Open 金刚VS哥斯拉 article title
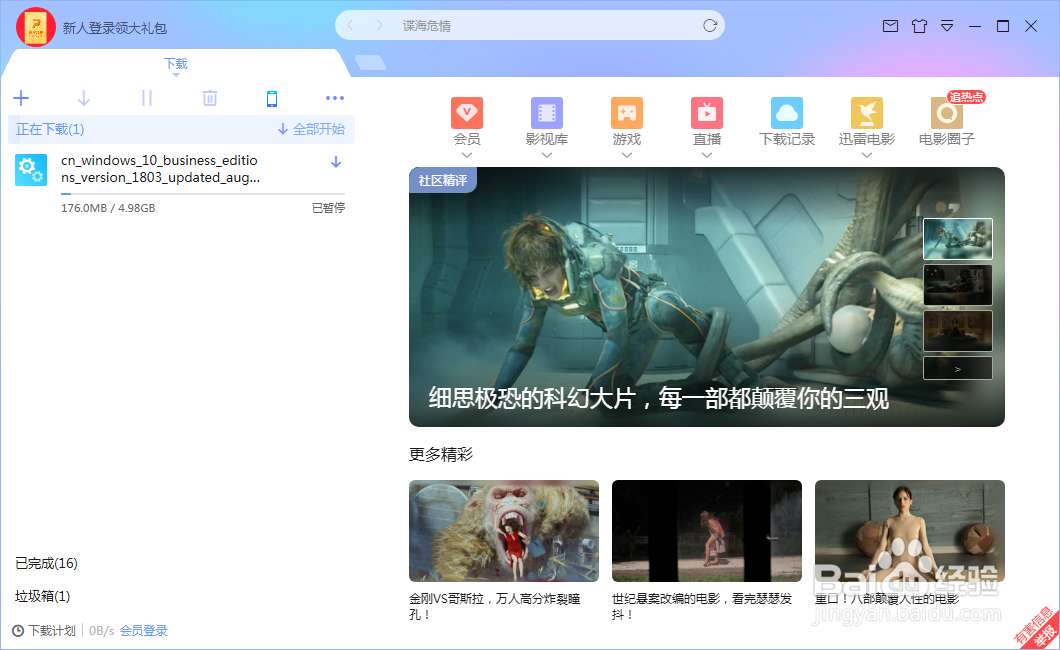Image resolution: width=1060 pixels, height=650 pixels. click(x=495, y=607)
